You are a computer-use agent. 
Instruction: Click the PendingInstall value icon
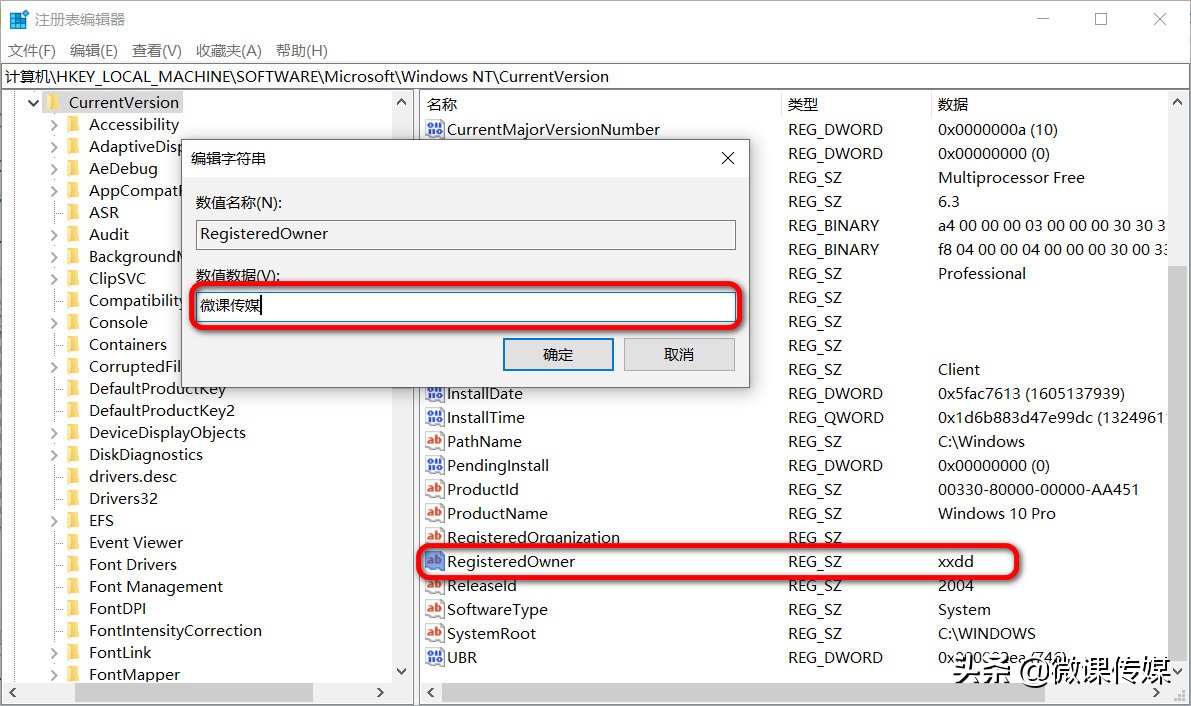click(x=434, y=465)
